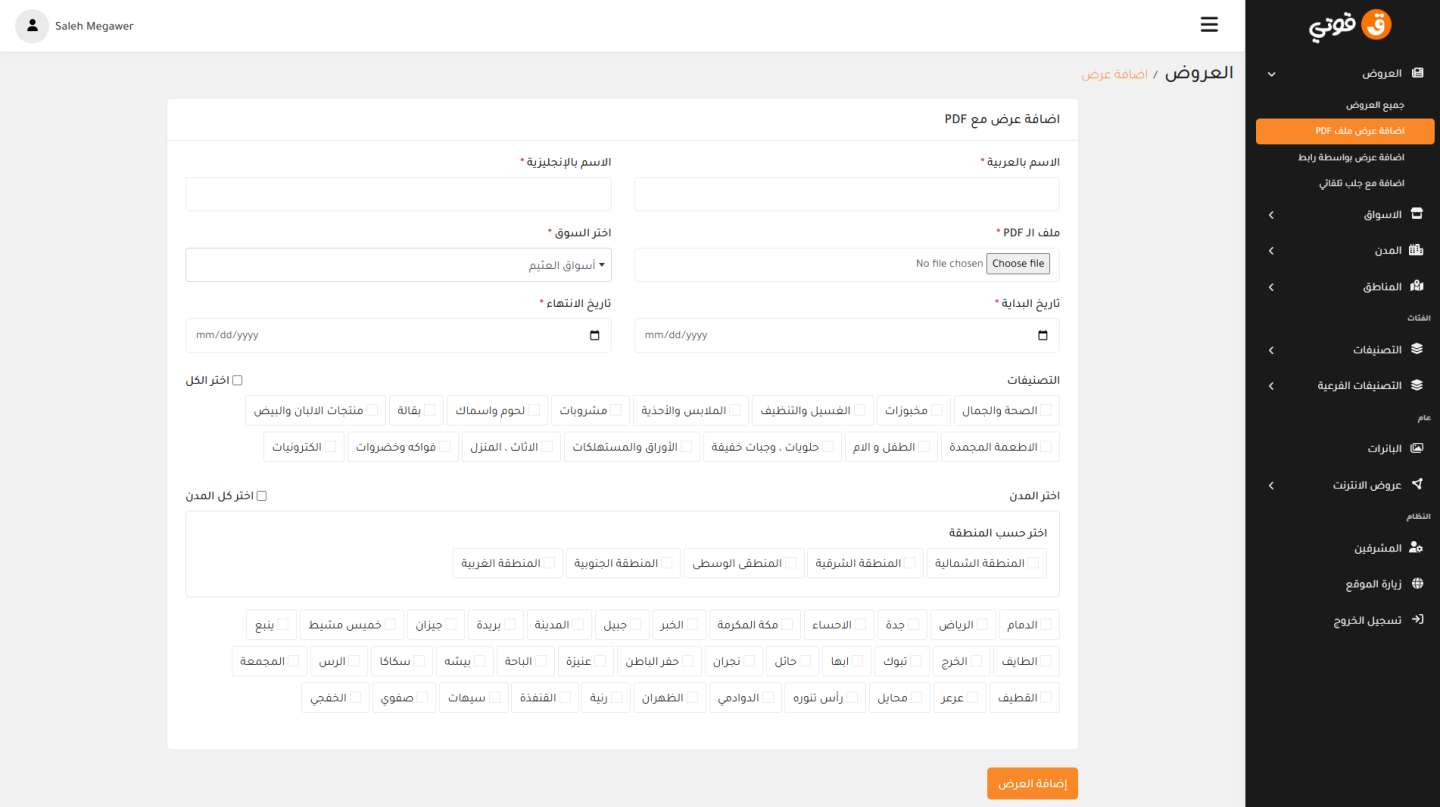Click the hamburger menu icon in header
Viewport: 1440px width, 807px height.
click(x=1209, y=25)
